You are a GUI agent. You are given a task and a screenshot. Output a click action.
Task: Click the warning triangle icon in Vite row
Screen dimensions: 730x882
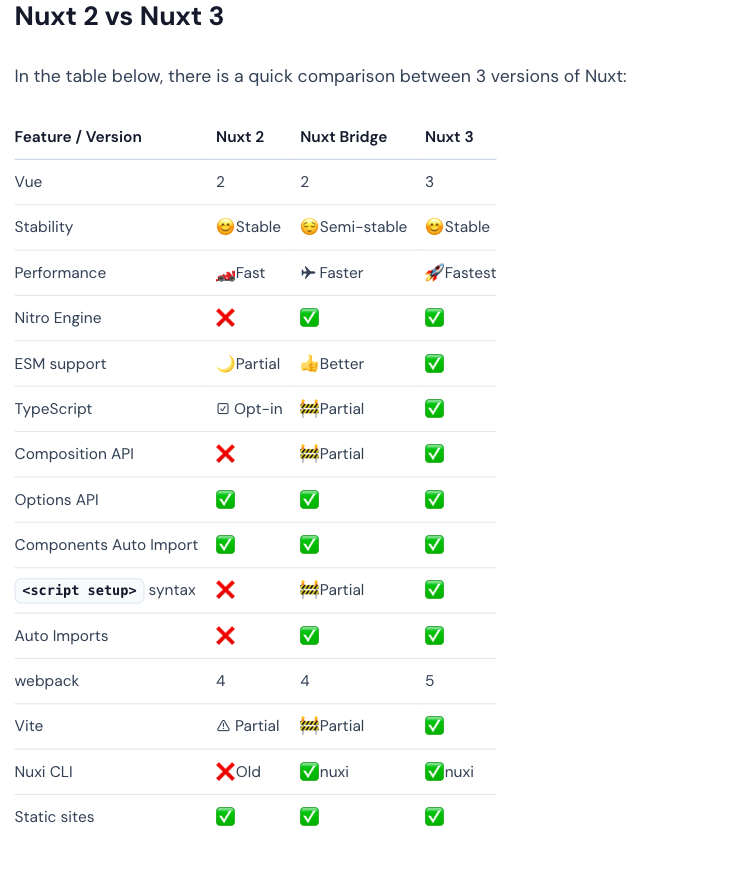[x=223, y=726]
